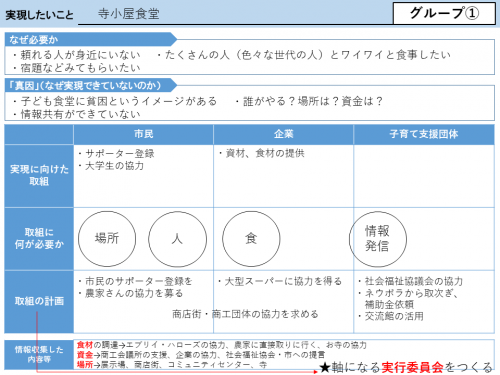Click the red word 場所 in the bottom box

click(84, 365)
